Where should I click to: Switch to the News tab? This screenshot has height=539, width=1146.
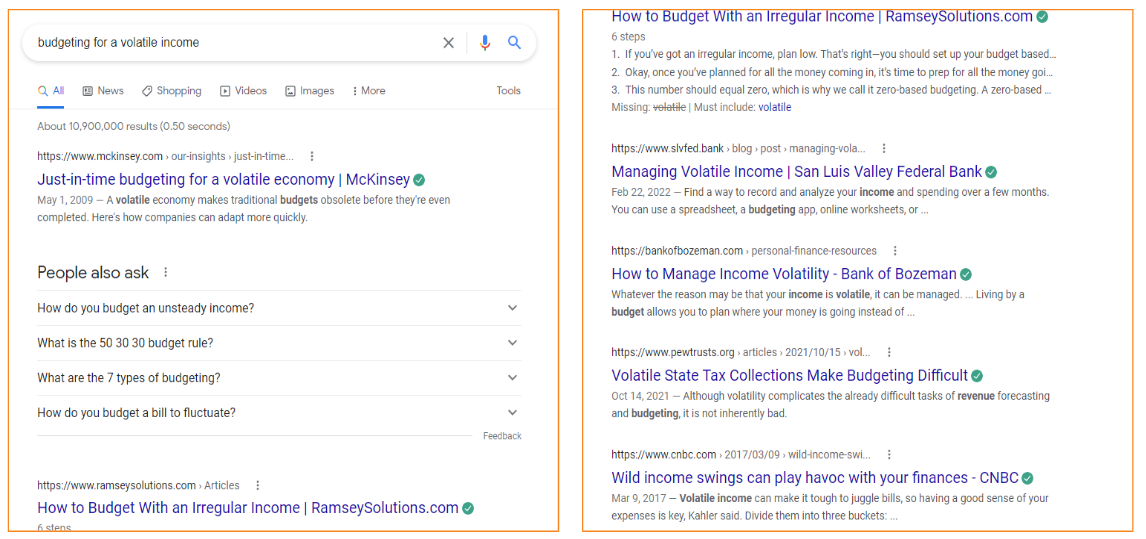[103, 91]
